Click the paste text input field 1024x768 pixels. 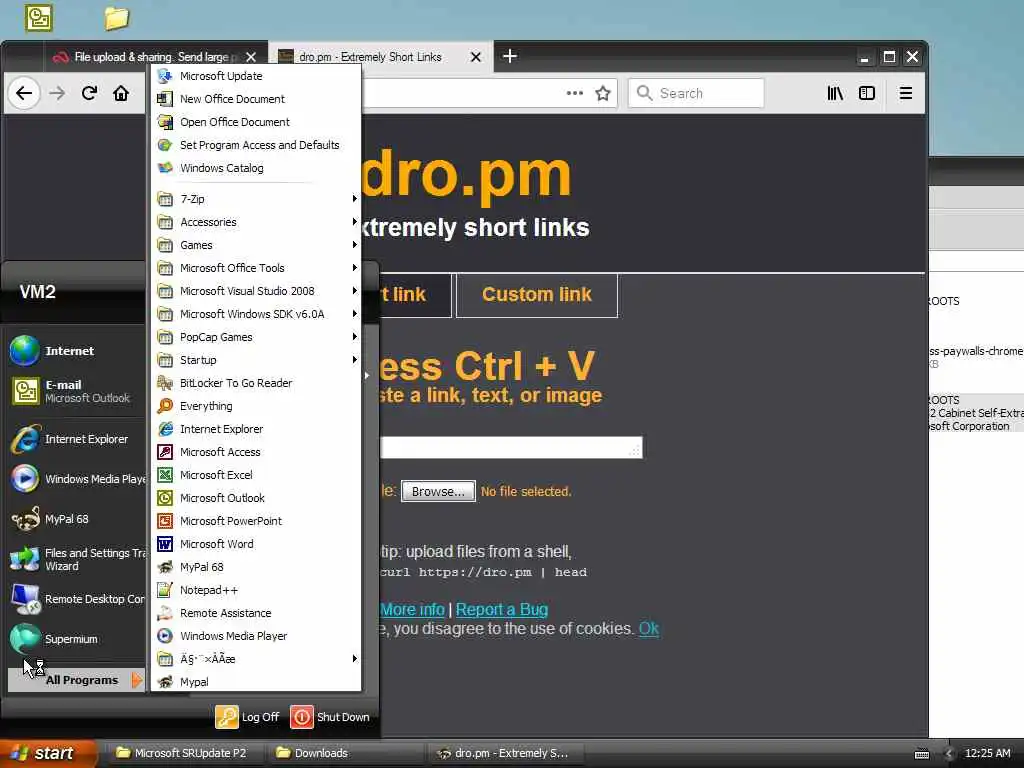point(511,447)
